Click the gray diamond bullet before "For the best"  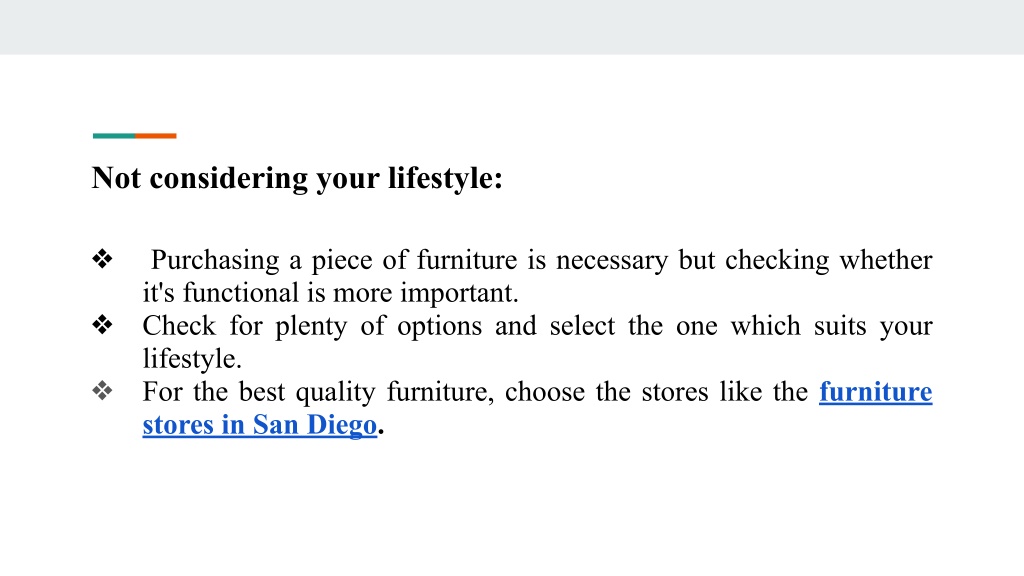pyautogui.click(x=103, y=391)
